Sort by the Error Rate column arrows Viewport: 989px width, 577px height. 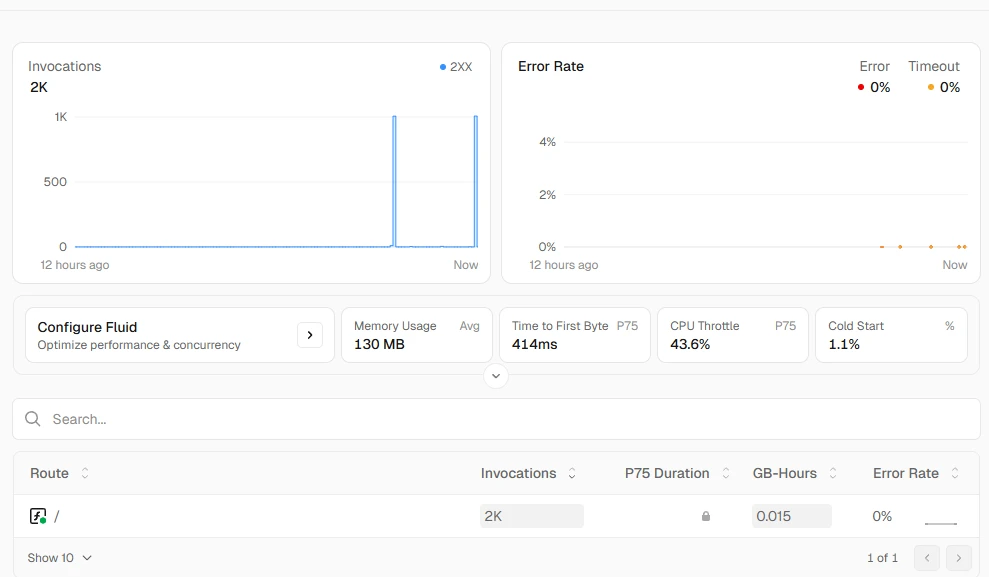coord(955,473)
